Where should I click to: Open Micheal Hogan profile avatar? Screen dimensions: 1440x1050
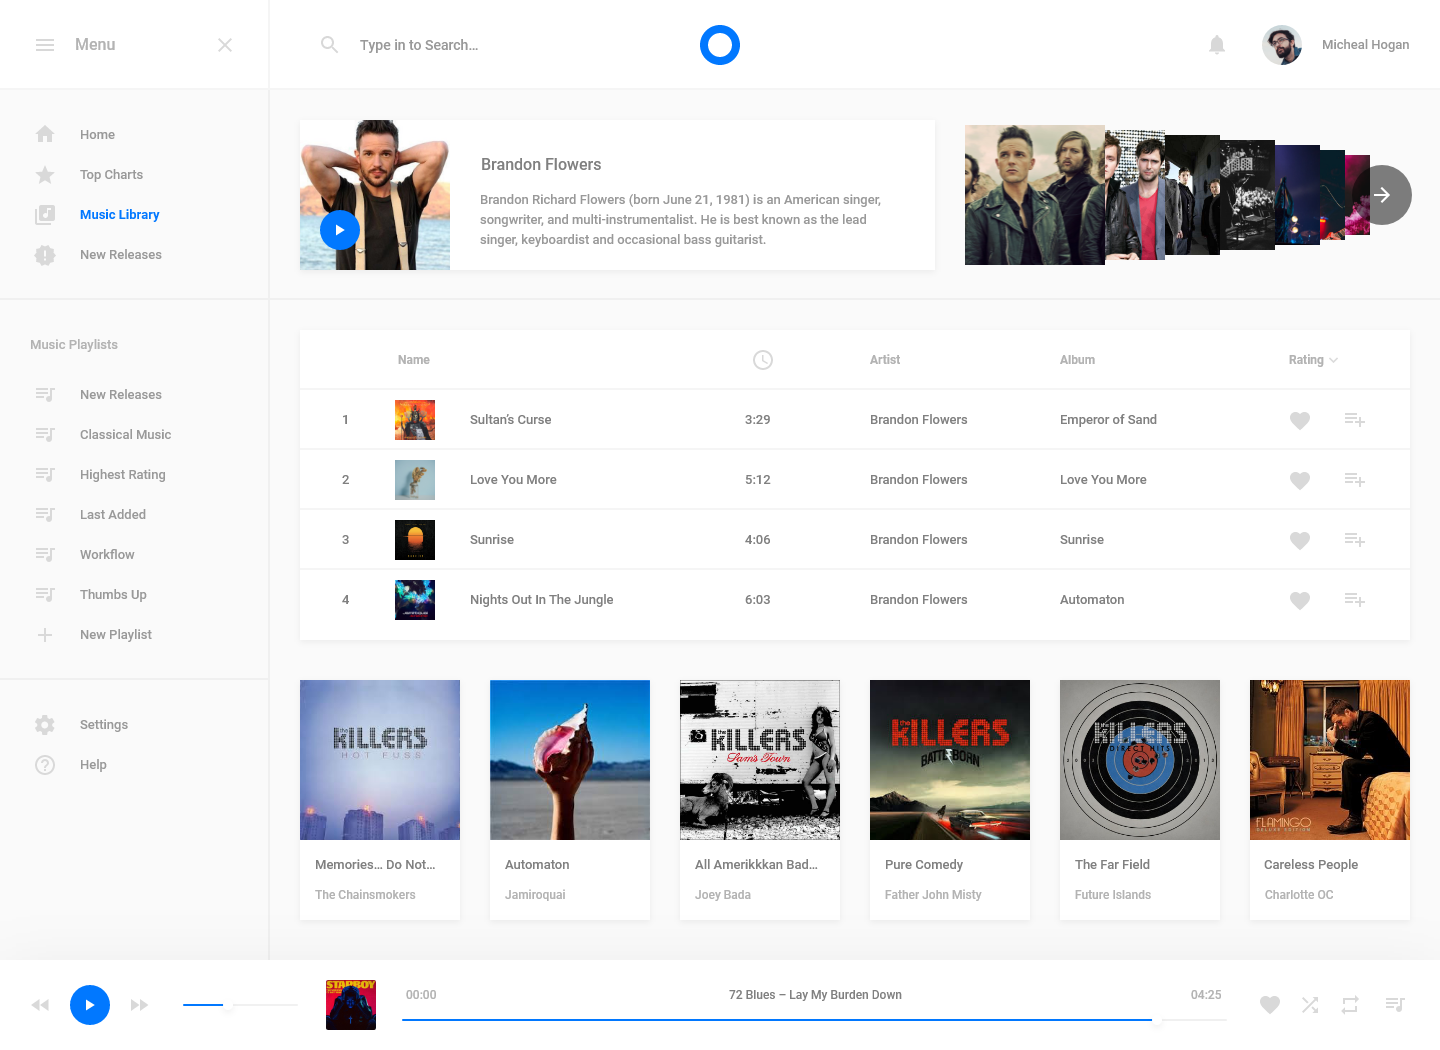pyautogui.click(x=1281, y=45)
